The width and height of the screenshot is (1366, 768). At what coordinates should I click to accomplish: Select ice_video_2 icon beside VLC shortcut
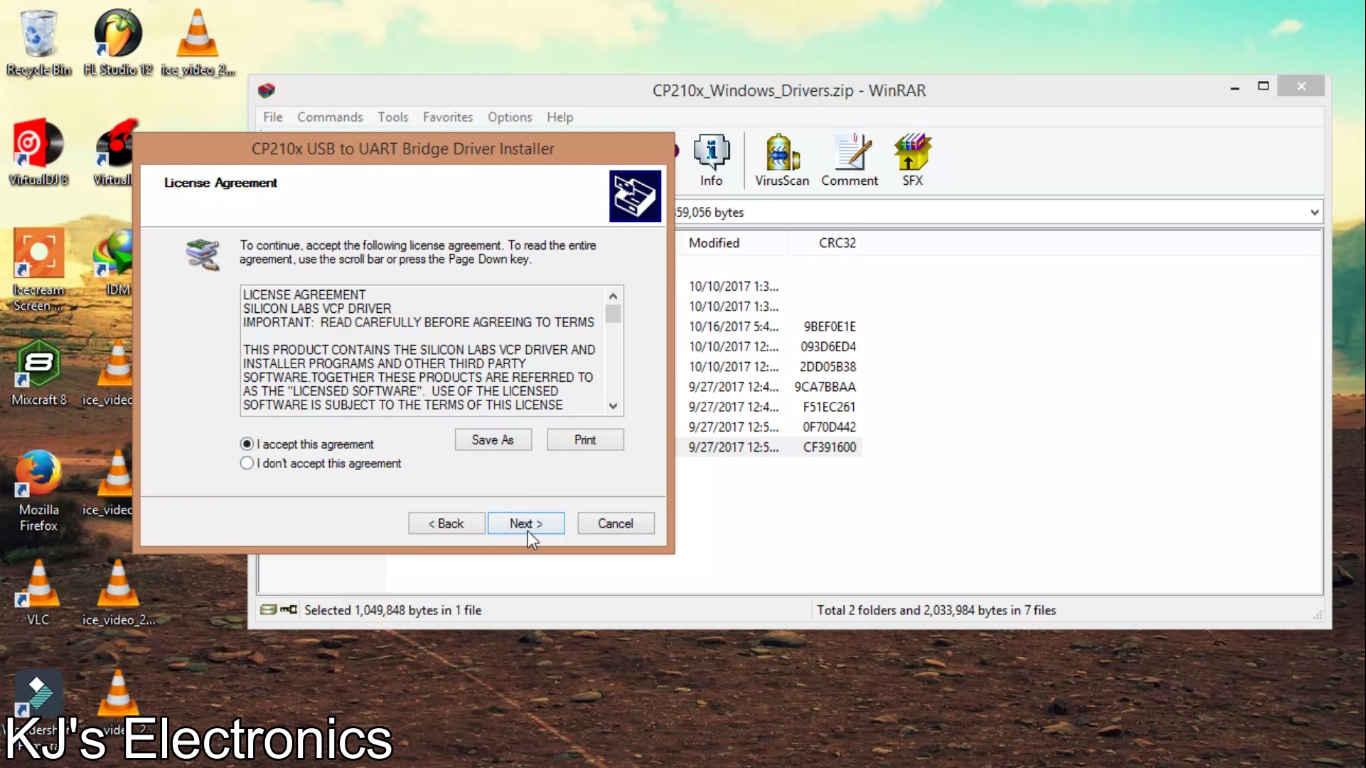(118, 594)
